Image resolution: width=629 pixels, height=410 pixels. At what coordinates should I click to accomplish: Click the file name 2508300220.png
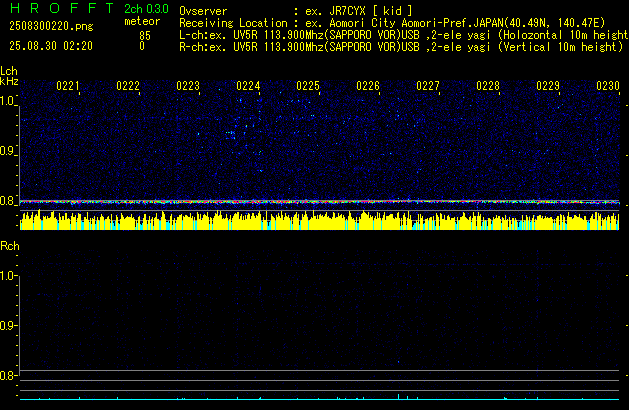click(x=51, y=26)
